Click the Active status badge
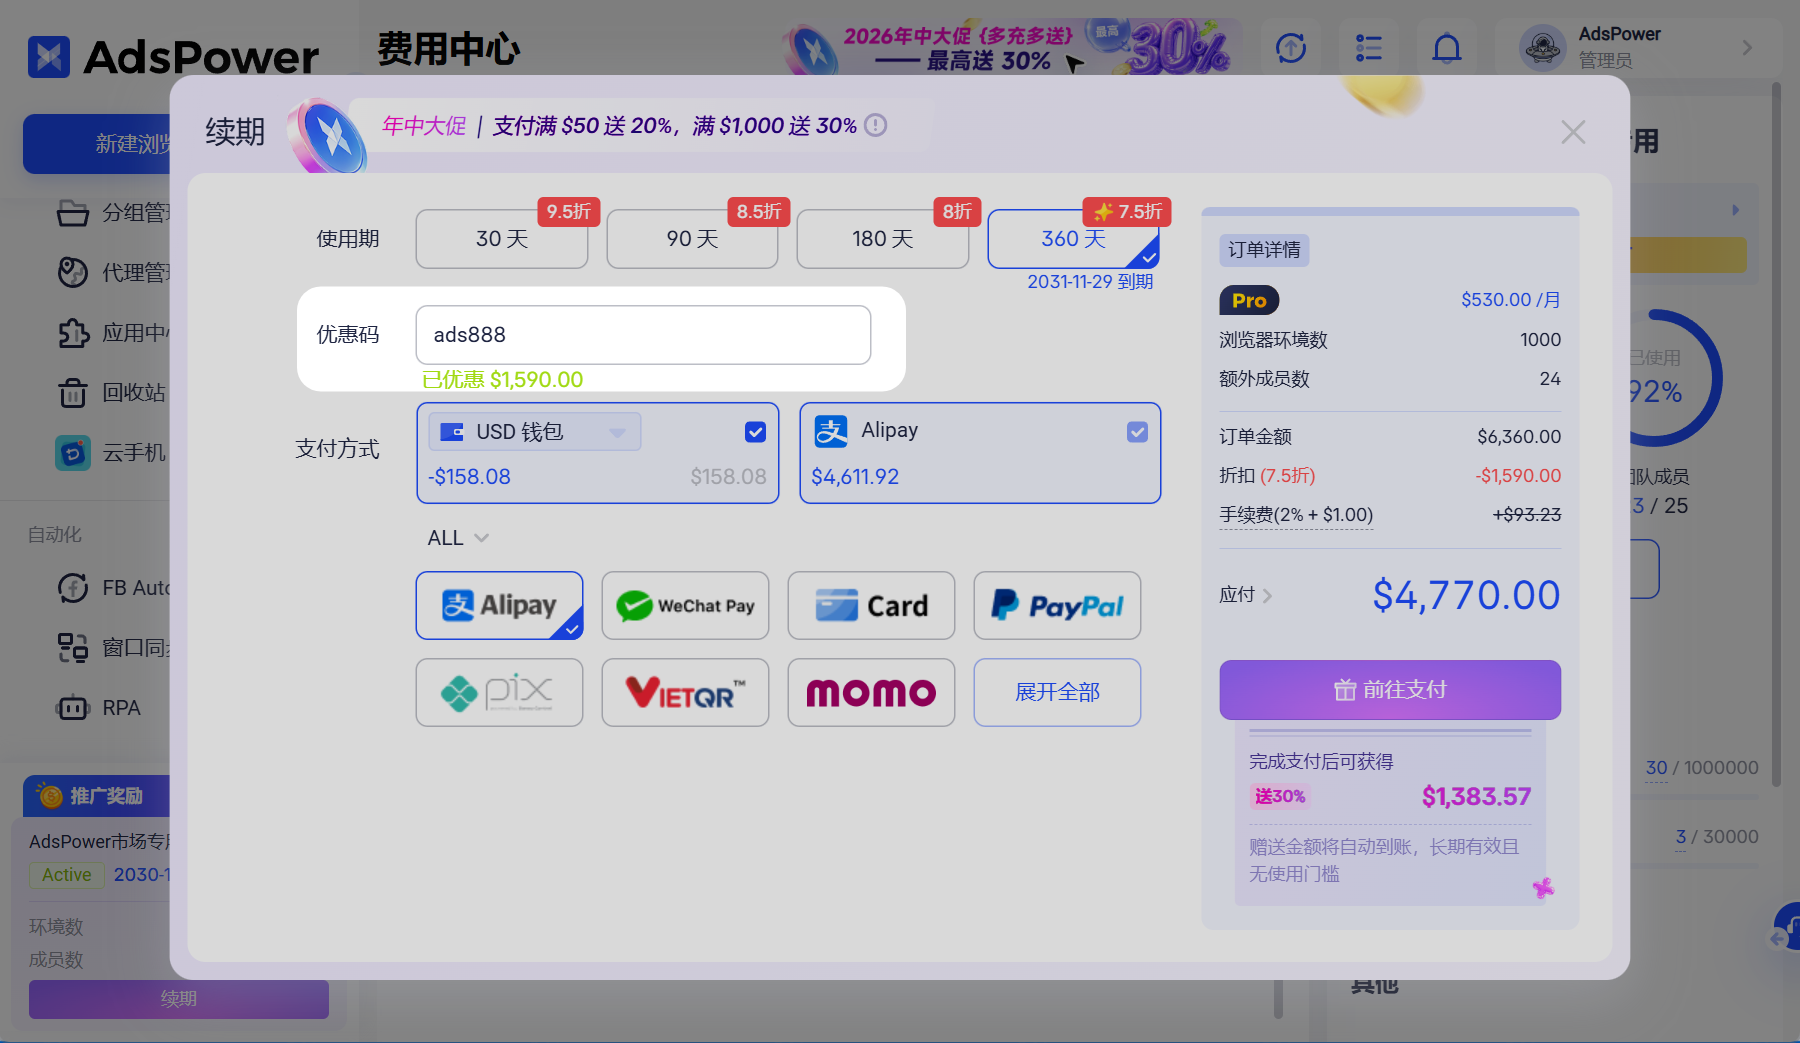 (x=66, y=875)
